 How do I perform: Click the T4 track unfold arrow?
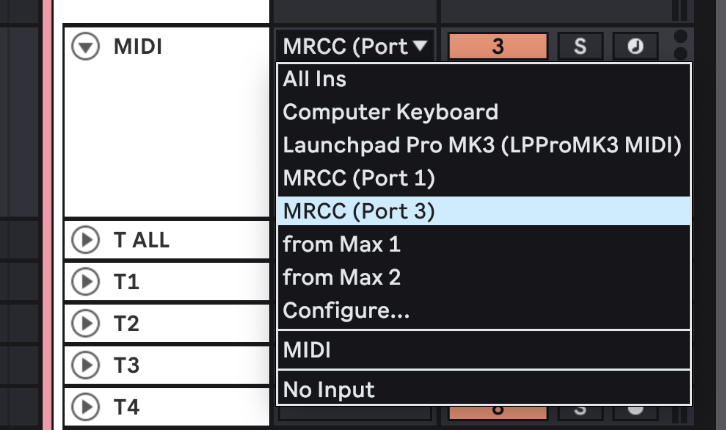point(87,407)
